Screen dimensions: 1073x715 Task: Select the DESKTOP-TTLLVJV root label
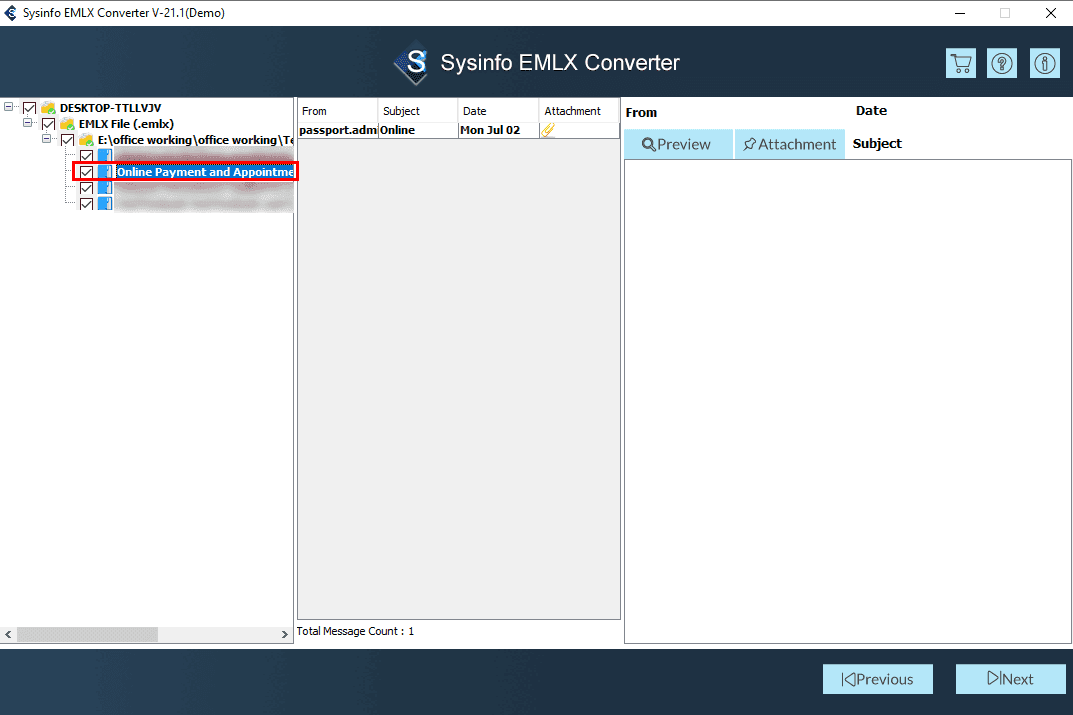tap(110, 108)
